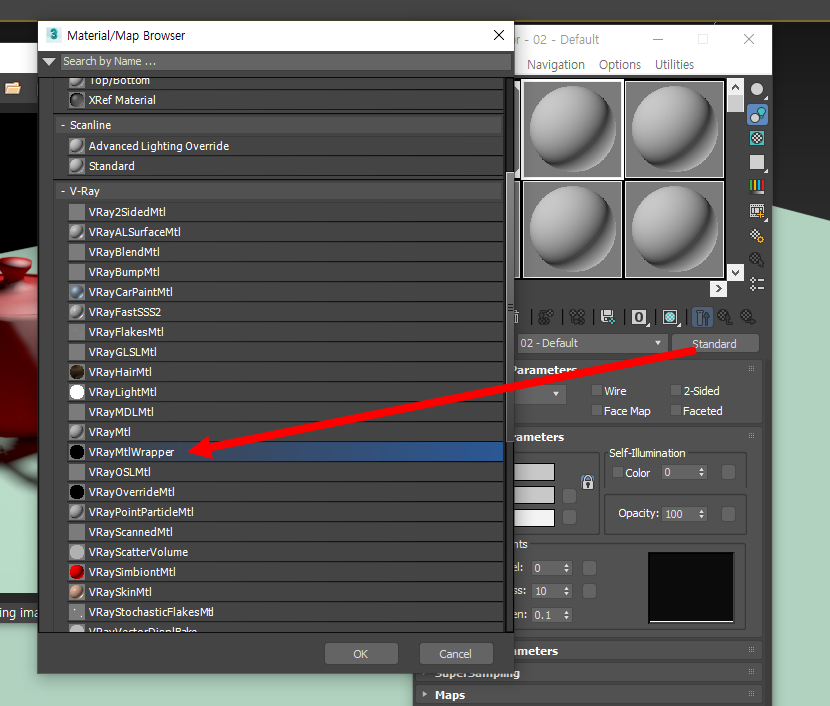Click the Video Color Check icon
Viewport: 830px width, 706px height.
point(757,186)
